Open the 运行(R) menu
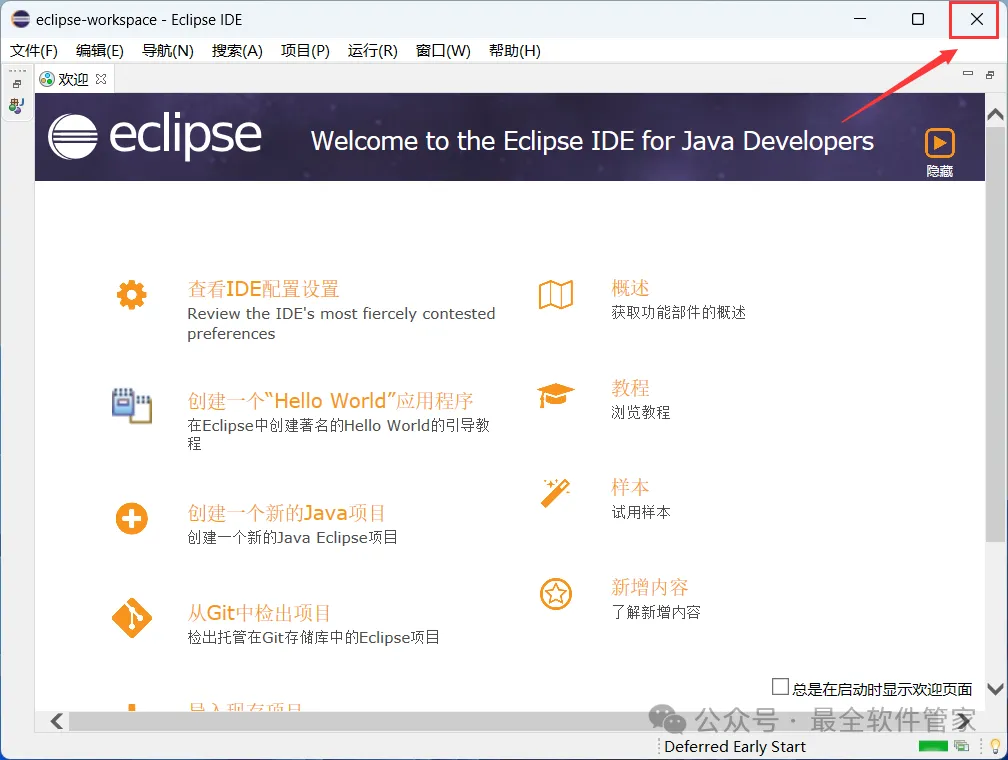The image size is (1008, 760). click(373, 50)
